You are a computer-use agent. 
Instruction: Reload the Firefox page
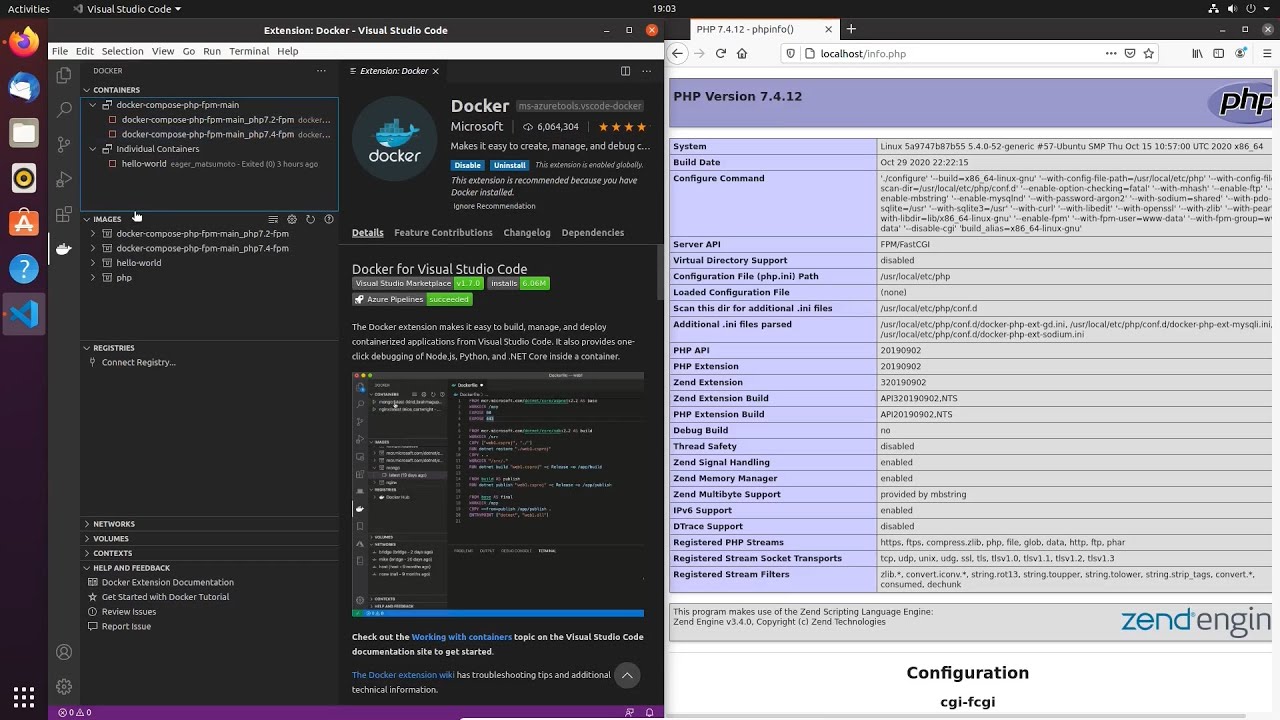pos(720,53)
